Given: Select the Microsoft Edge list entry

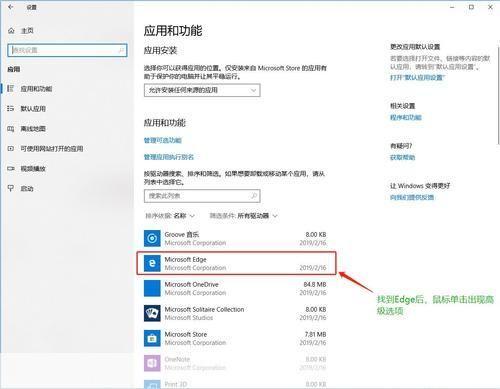Looking at the screenshot, I should click(x=236, y=263).
